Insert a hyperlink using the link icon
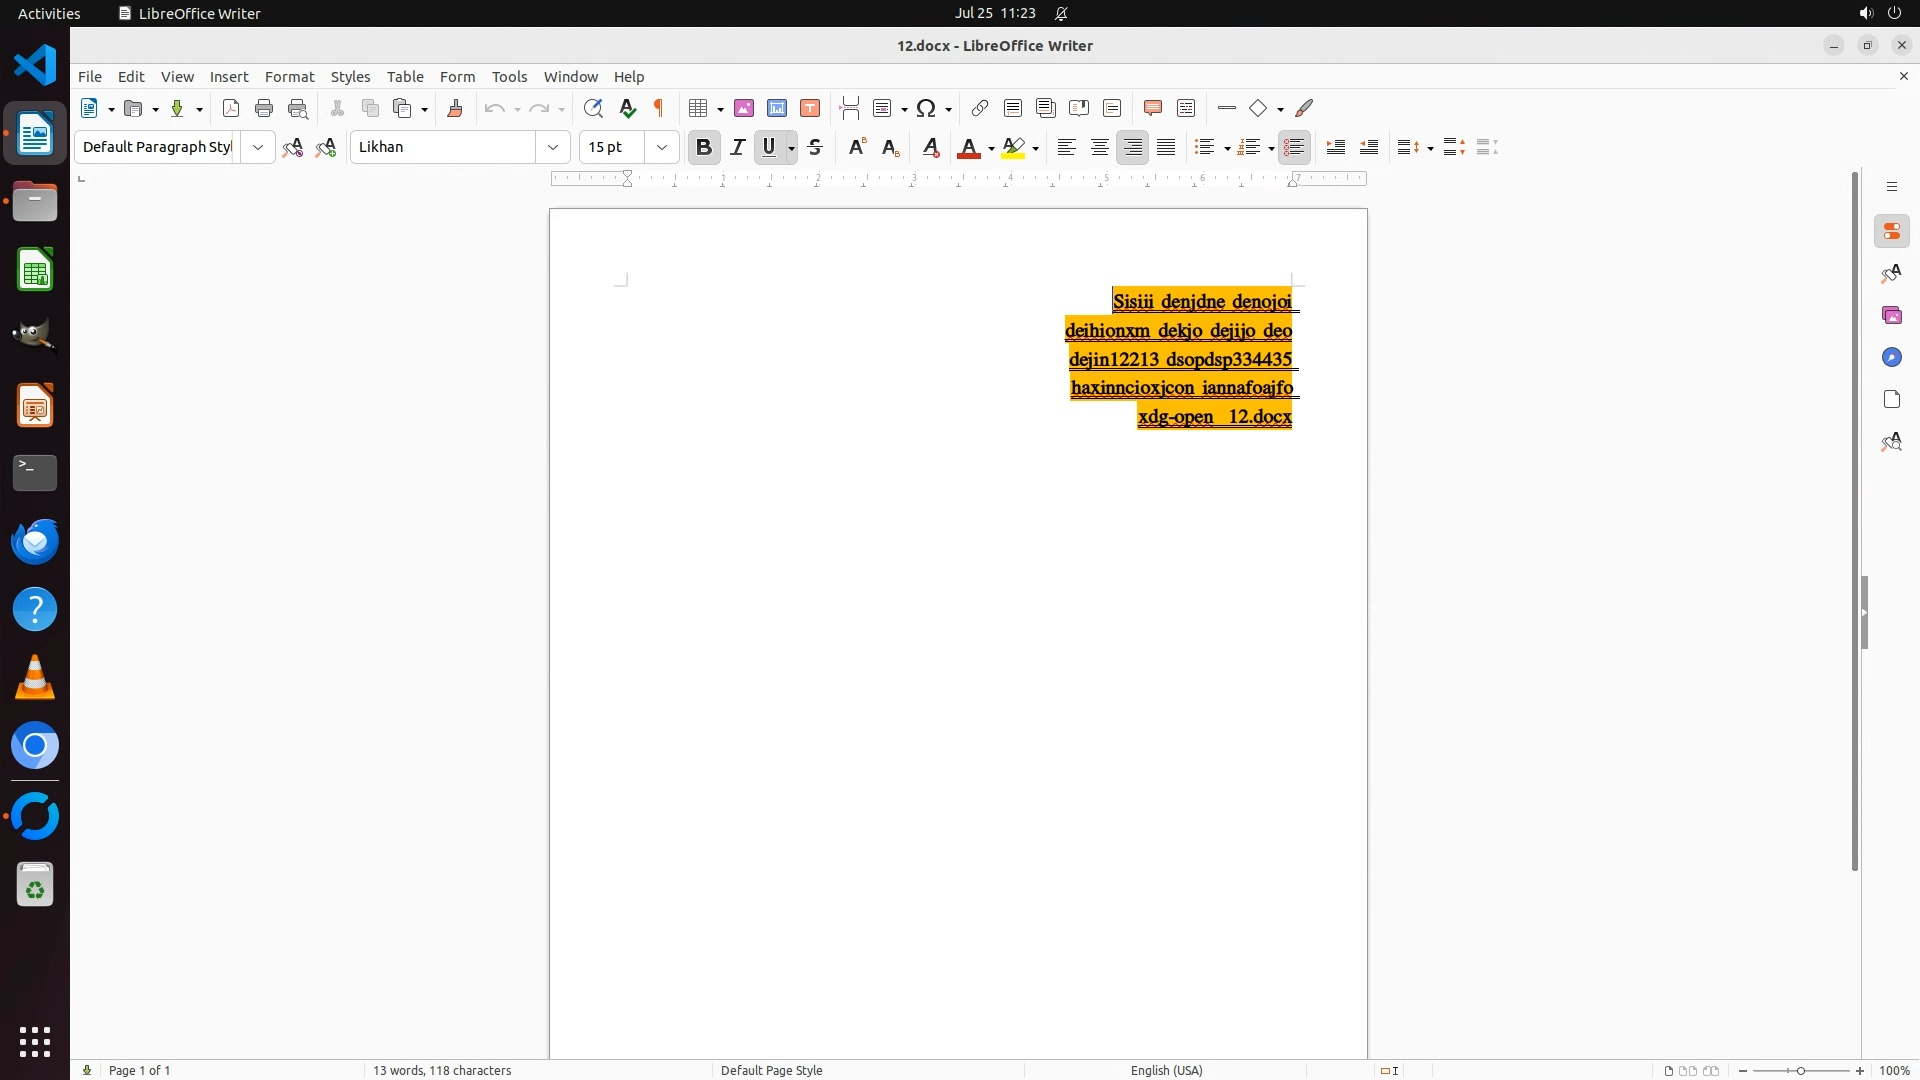This screenshot has height=1080, width=1920. (980, 108)
